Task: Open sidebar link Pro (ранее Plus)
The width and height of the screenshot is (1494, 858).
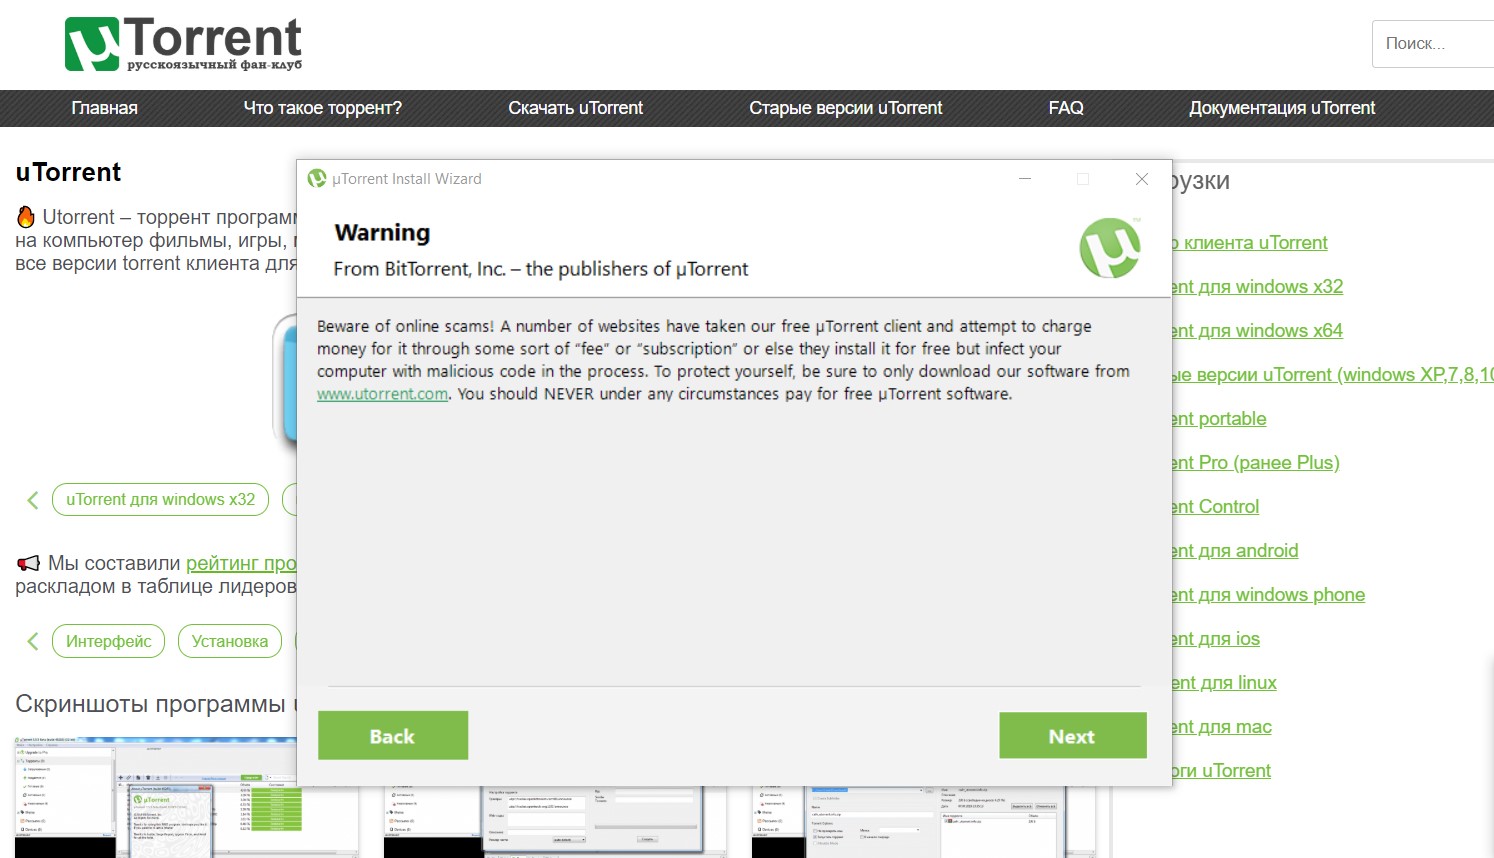Action: coord(1255,463)
